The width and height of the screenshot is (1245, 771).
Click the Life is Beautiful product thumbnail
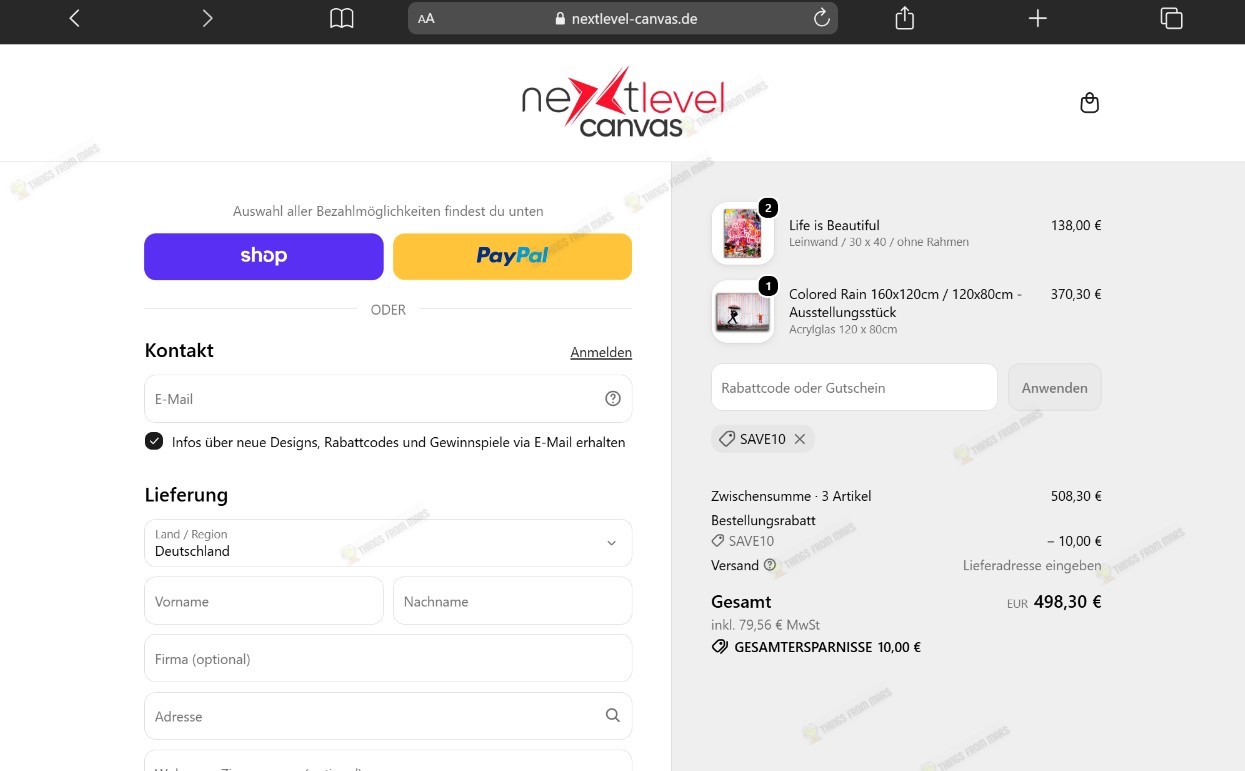[742, 233]
